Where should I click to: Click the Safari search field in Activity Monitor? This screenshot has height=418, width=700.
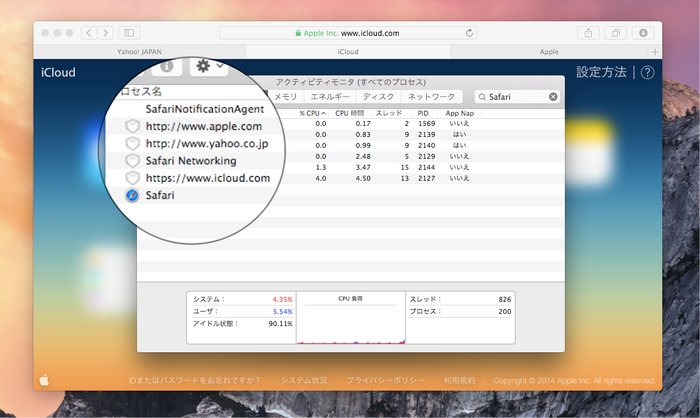click(517, 96)
